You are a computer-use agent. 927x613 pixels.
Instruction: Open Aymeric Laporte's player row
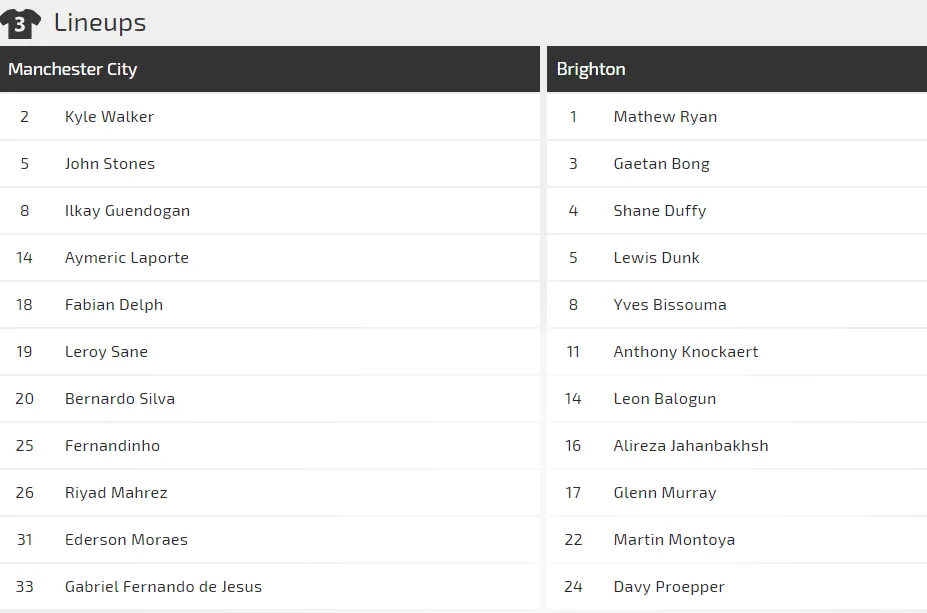pyautogui.click(x=126, y=258)
